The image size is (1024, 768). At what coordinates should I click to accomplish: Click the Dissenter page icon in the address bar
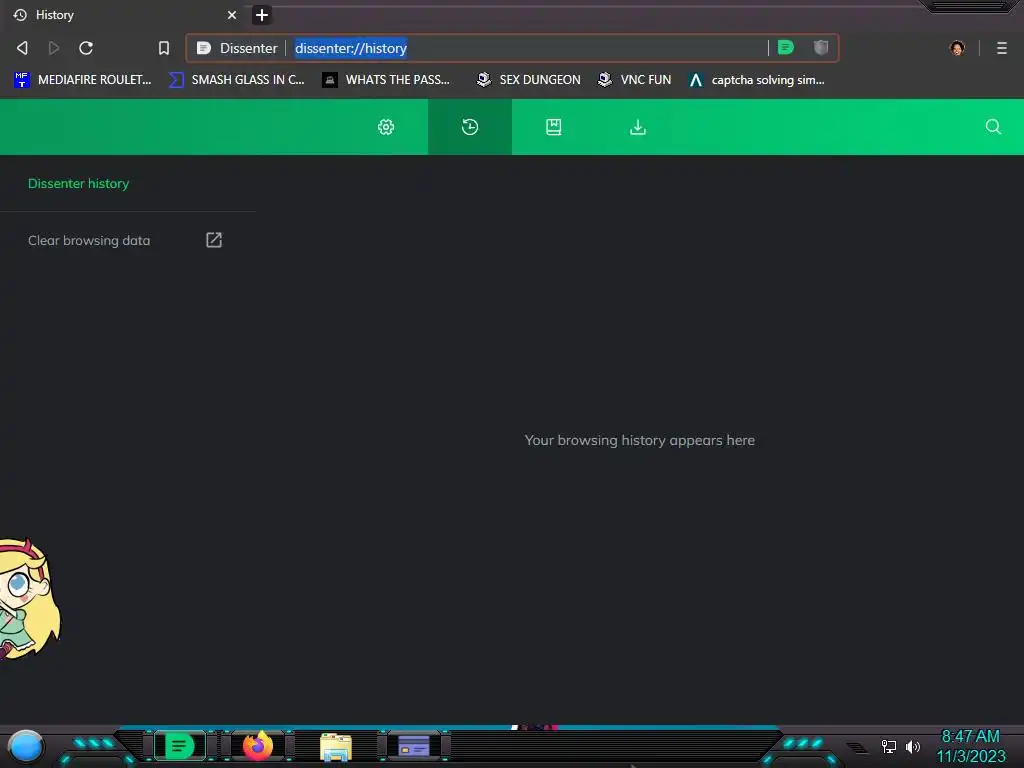click(x=204, y=48)
